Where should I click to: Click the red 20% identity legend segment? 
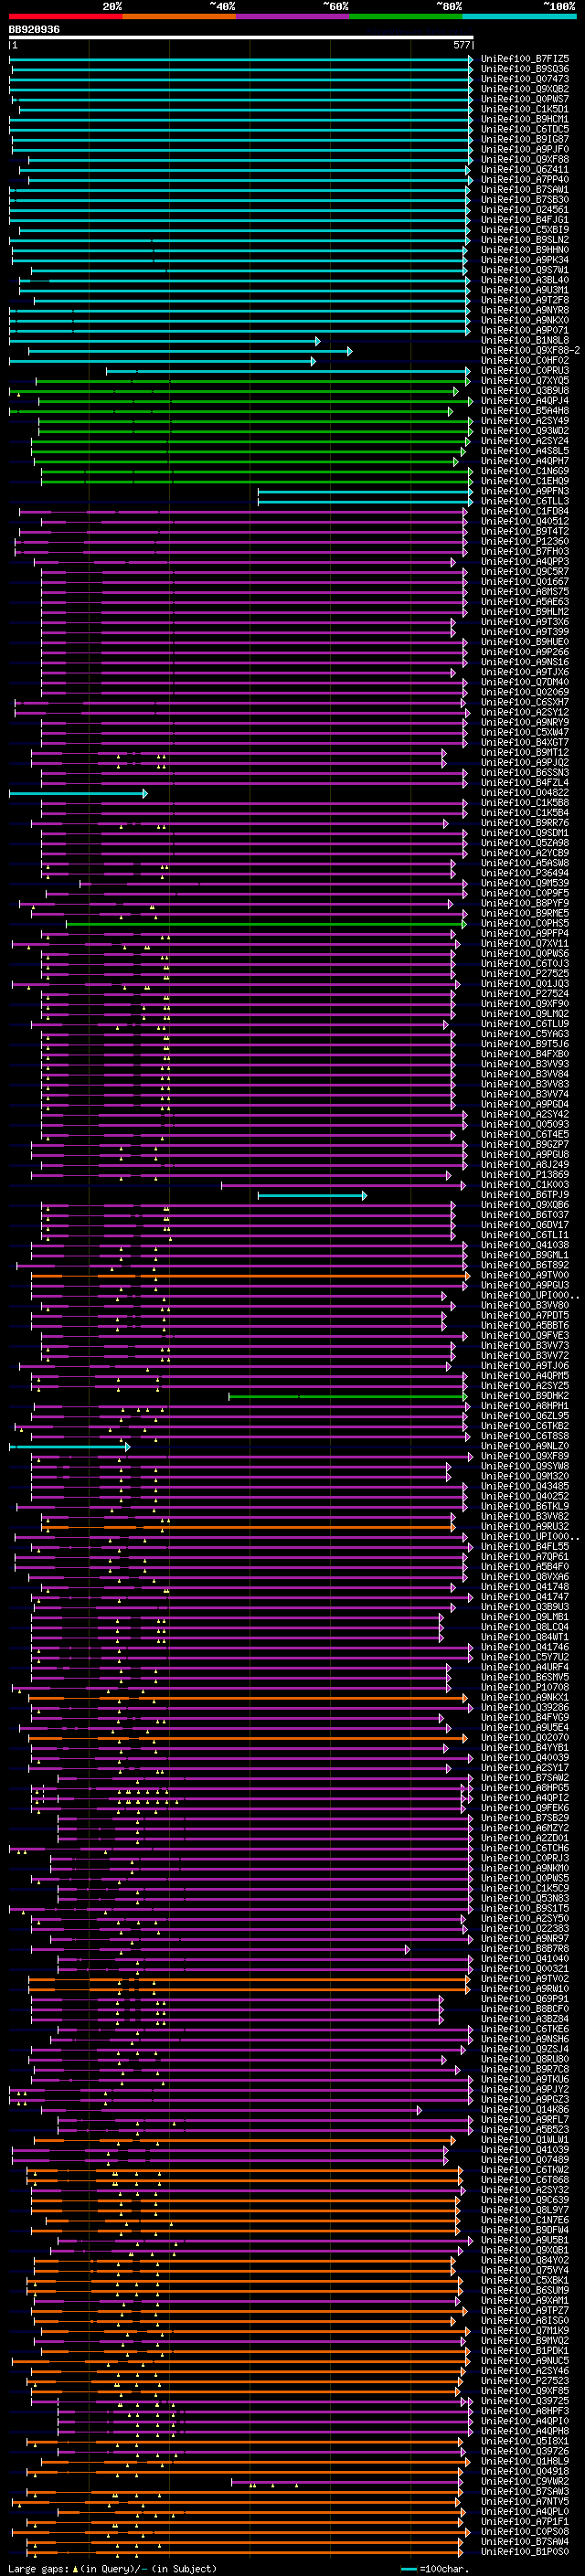(x=65, y=16)
